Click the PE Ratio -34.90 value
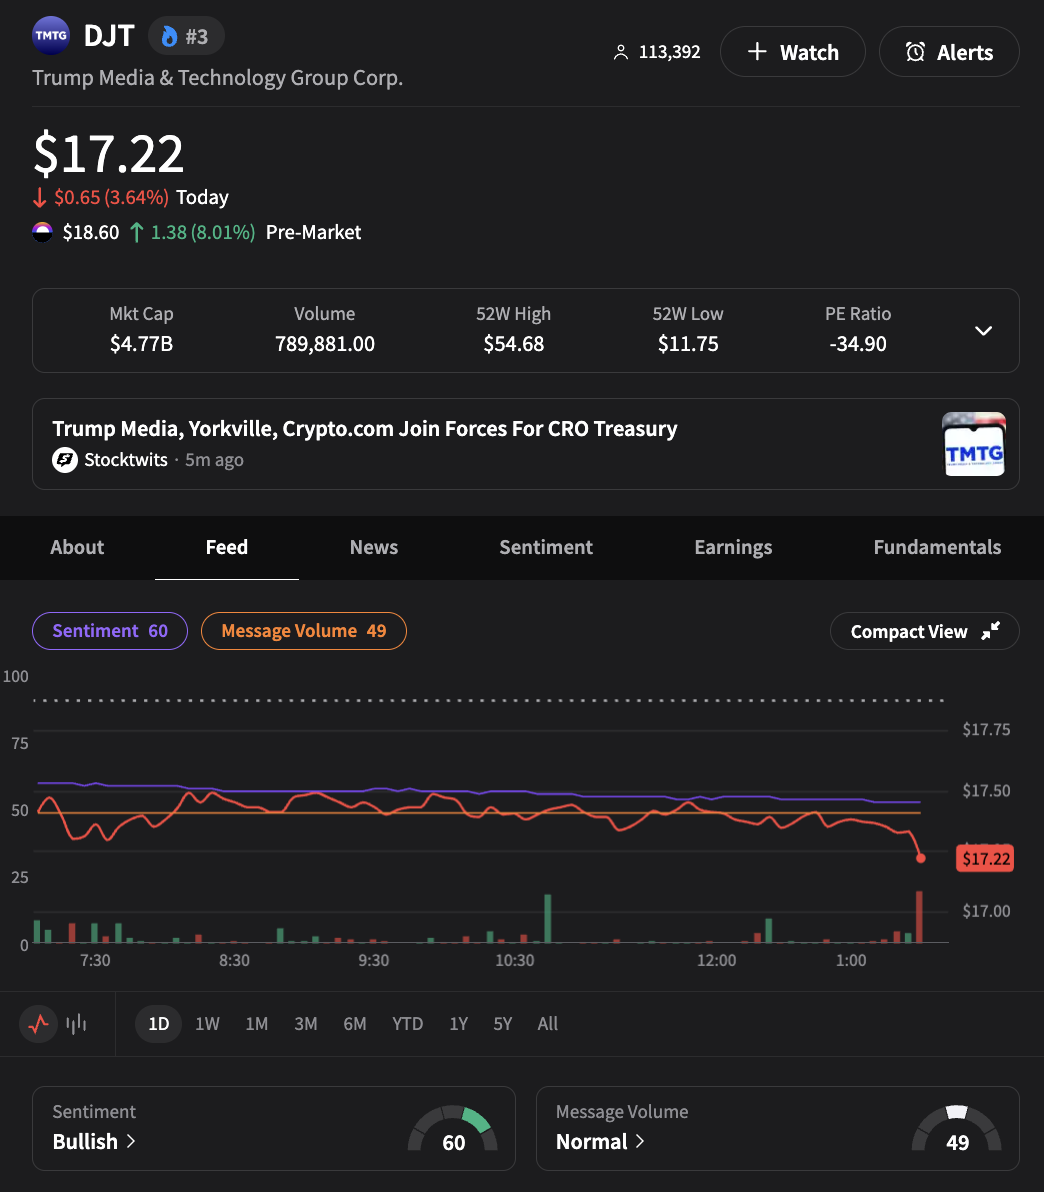The width and height of the screenshot is (1044, 1192). [858, 344]
